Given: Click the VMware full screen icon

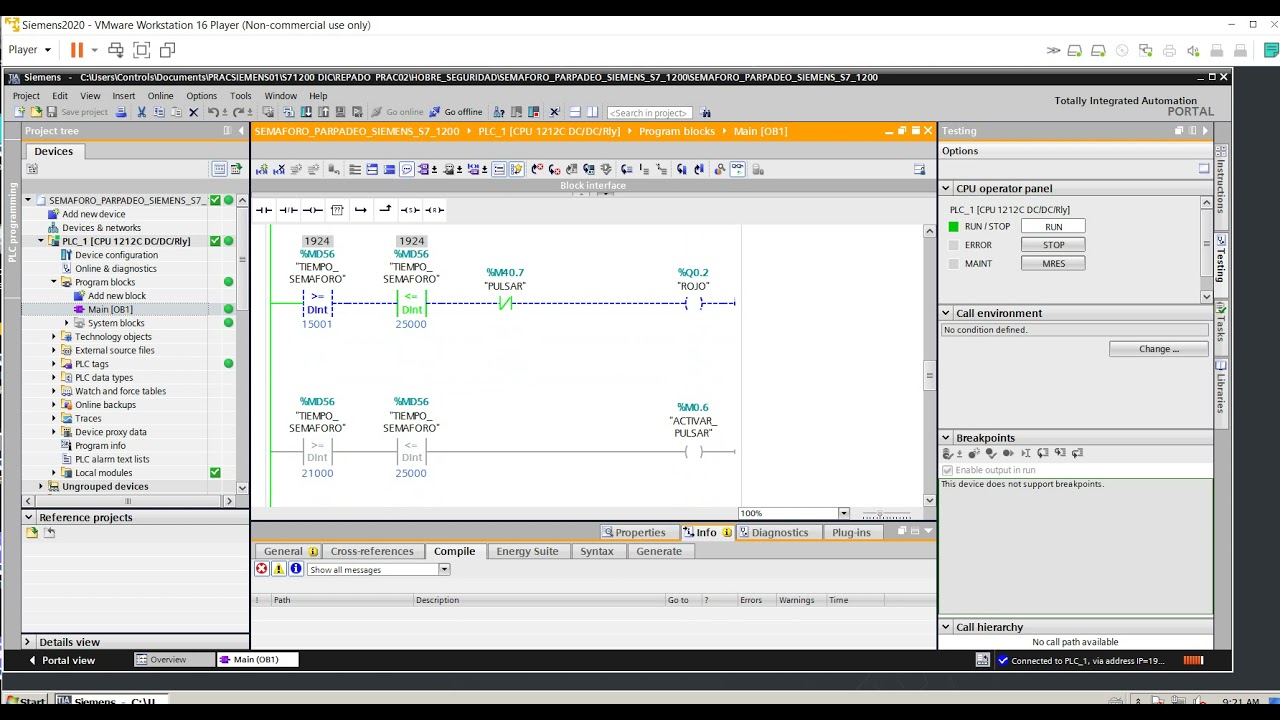Looking at the screenshot, I should click(x=141, y=50).
